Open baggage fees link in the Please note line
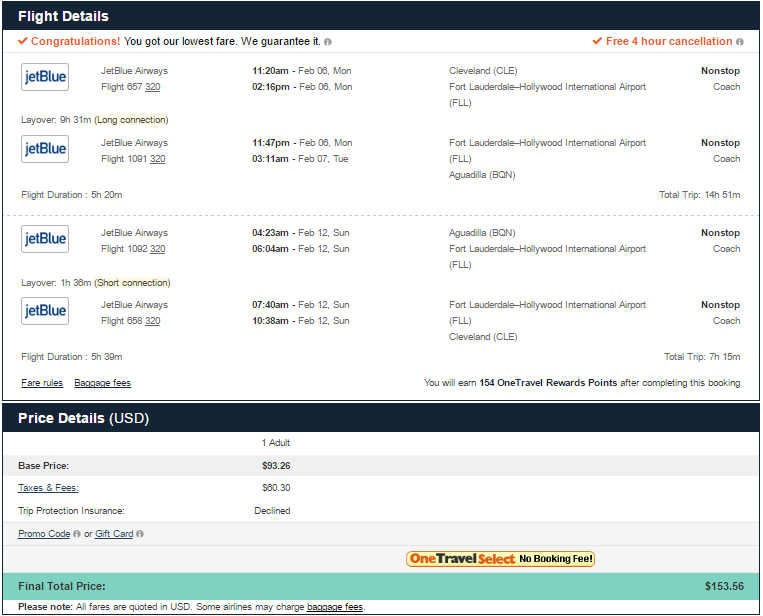Screen dimensions: 763x616 coord(335,607)
